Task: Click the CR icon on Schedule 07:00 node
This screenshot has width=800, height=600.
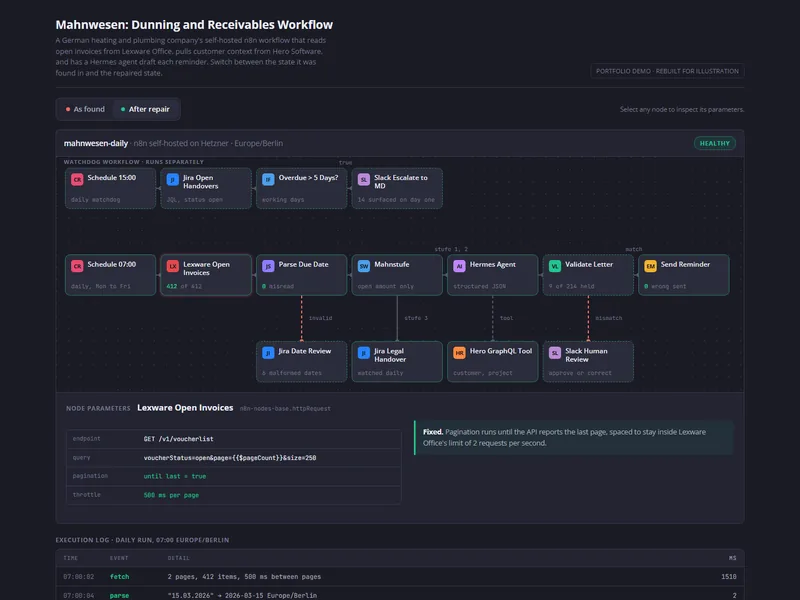Action: click(77, 266)
